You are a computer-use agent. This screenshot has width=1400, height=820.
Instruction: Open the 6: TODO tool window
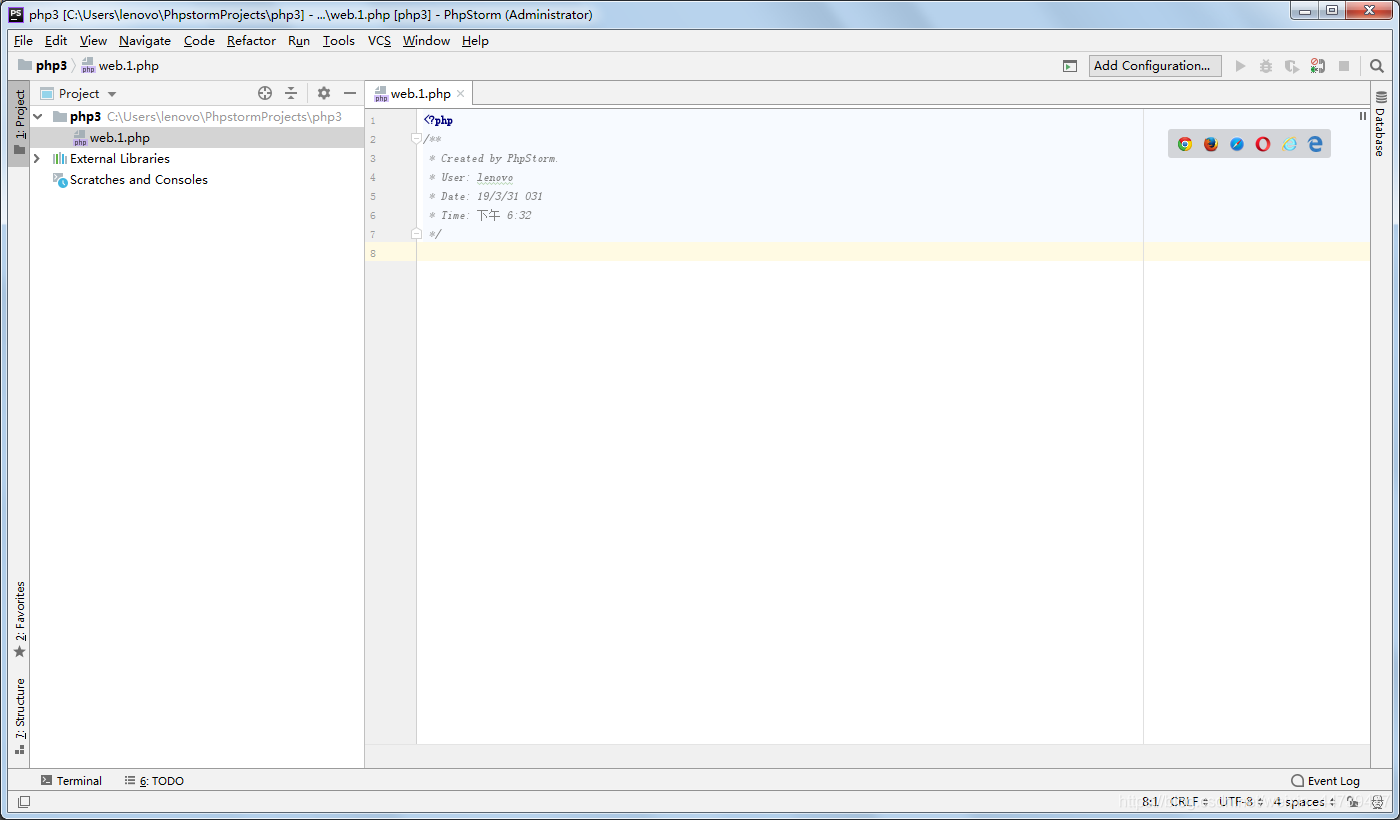[x=154, y=781]
